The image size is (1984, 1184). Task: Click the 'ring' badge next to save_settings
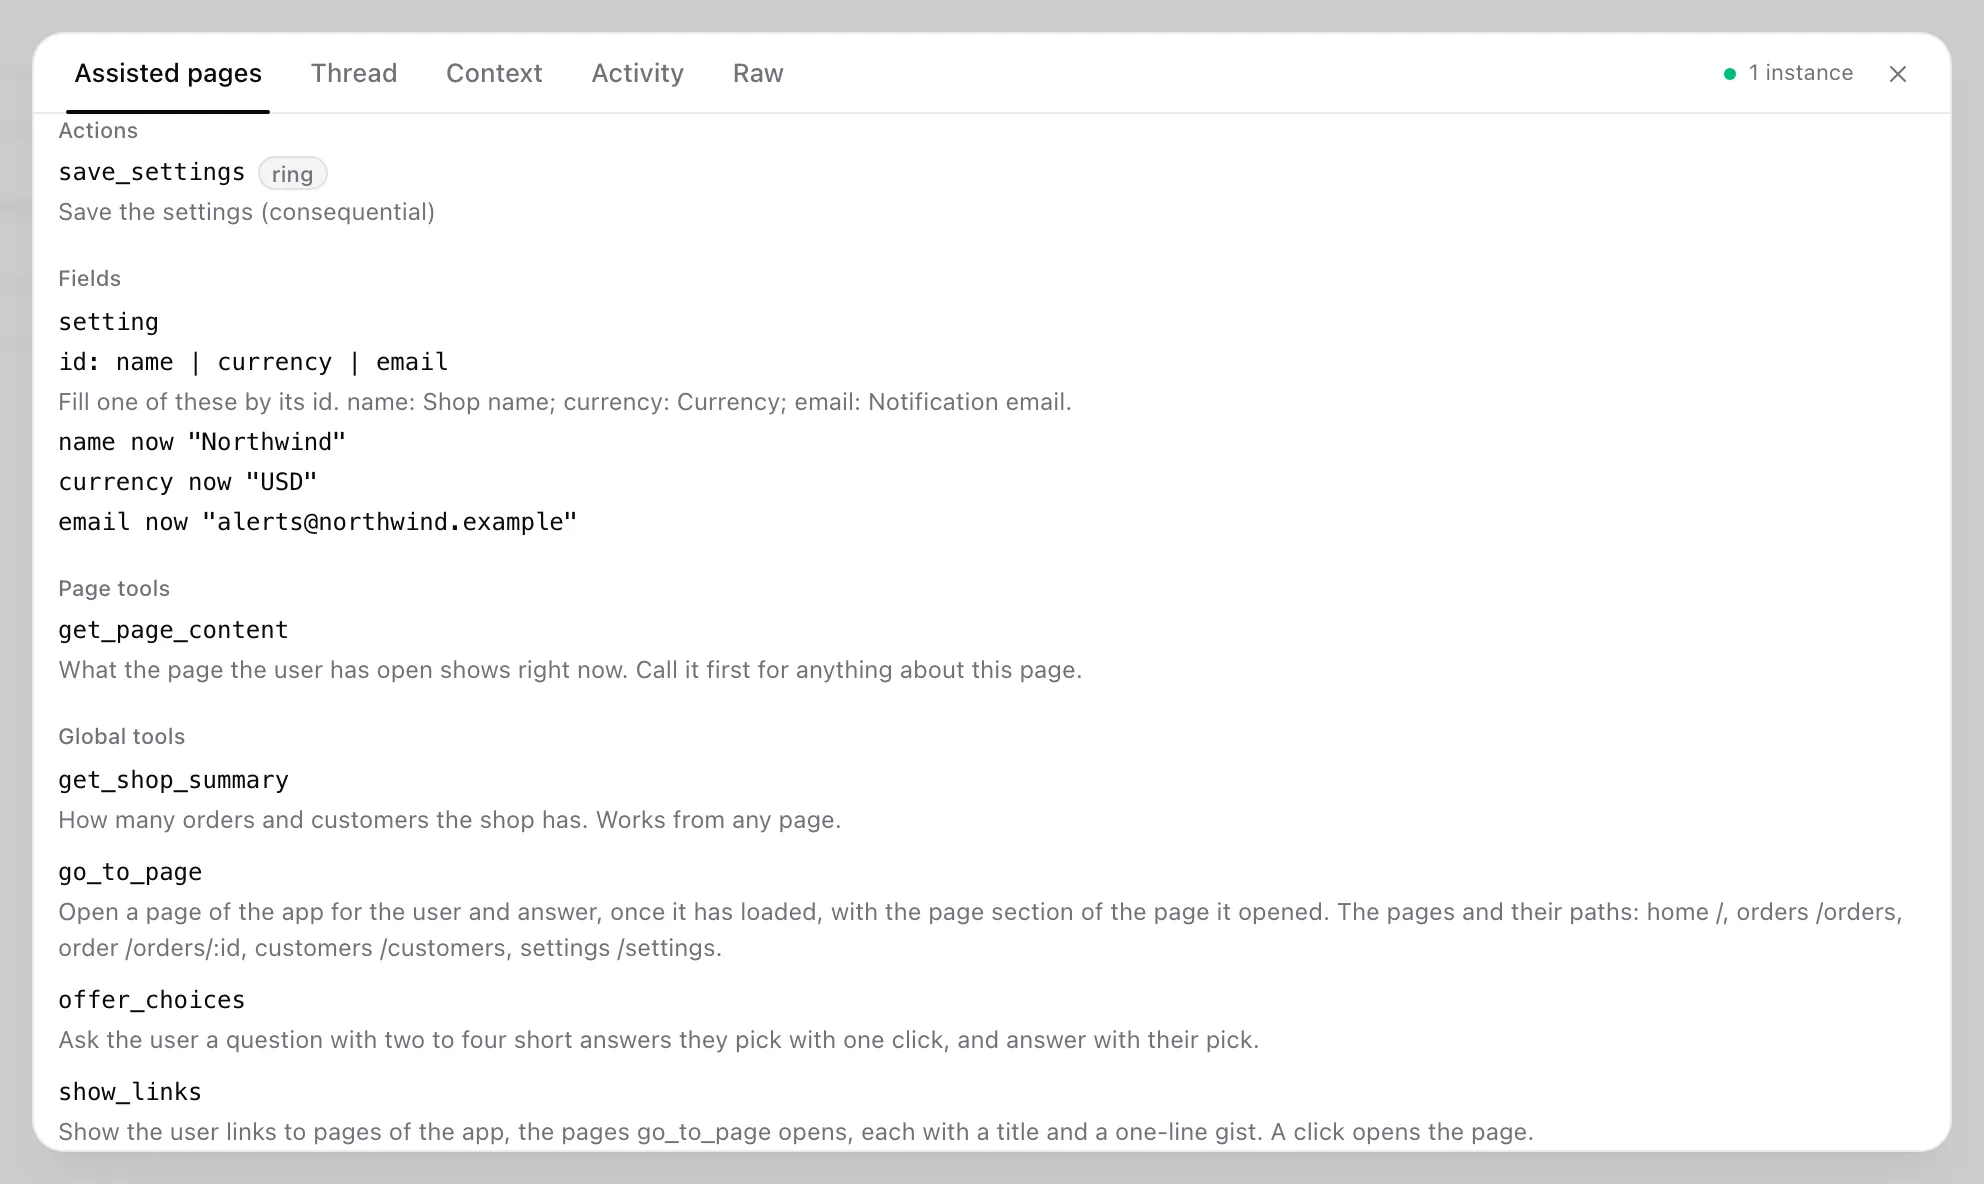(x=292, y=174)
